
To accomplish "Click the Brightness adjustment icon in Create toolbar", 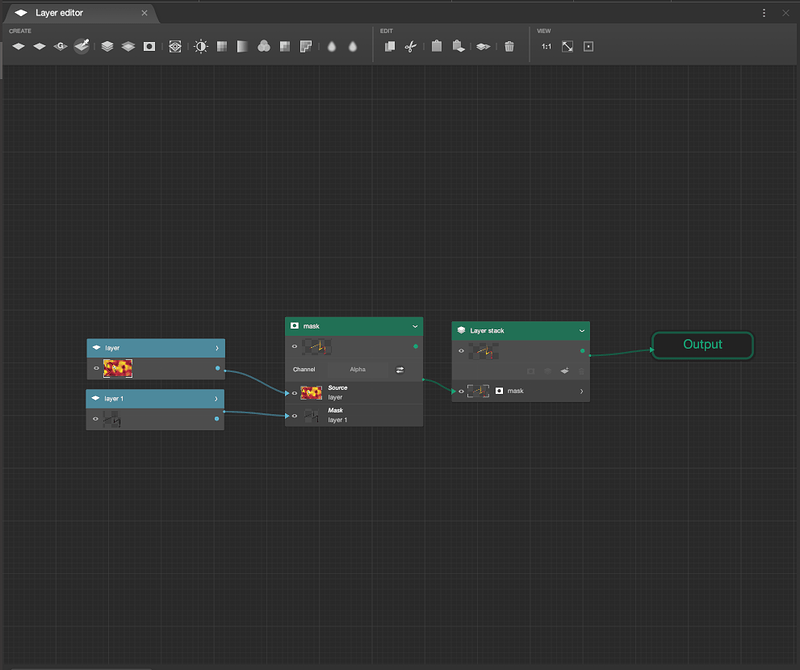I will (x=201, y=45).
